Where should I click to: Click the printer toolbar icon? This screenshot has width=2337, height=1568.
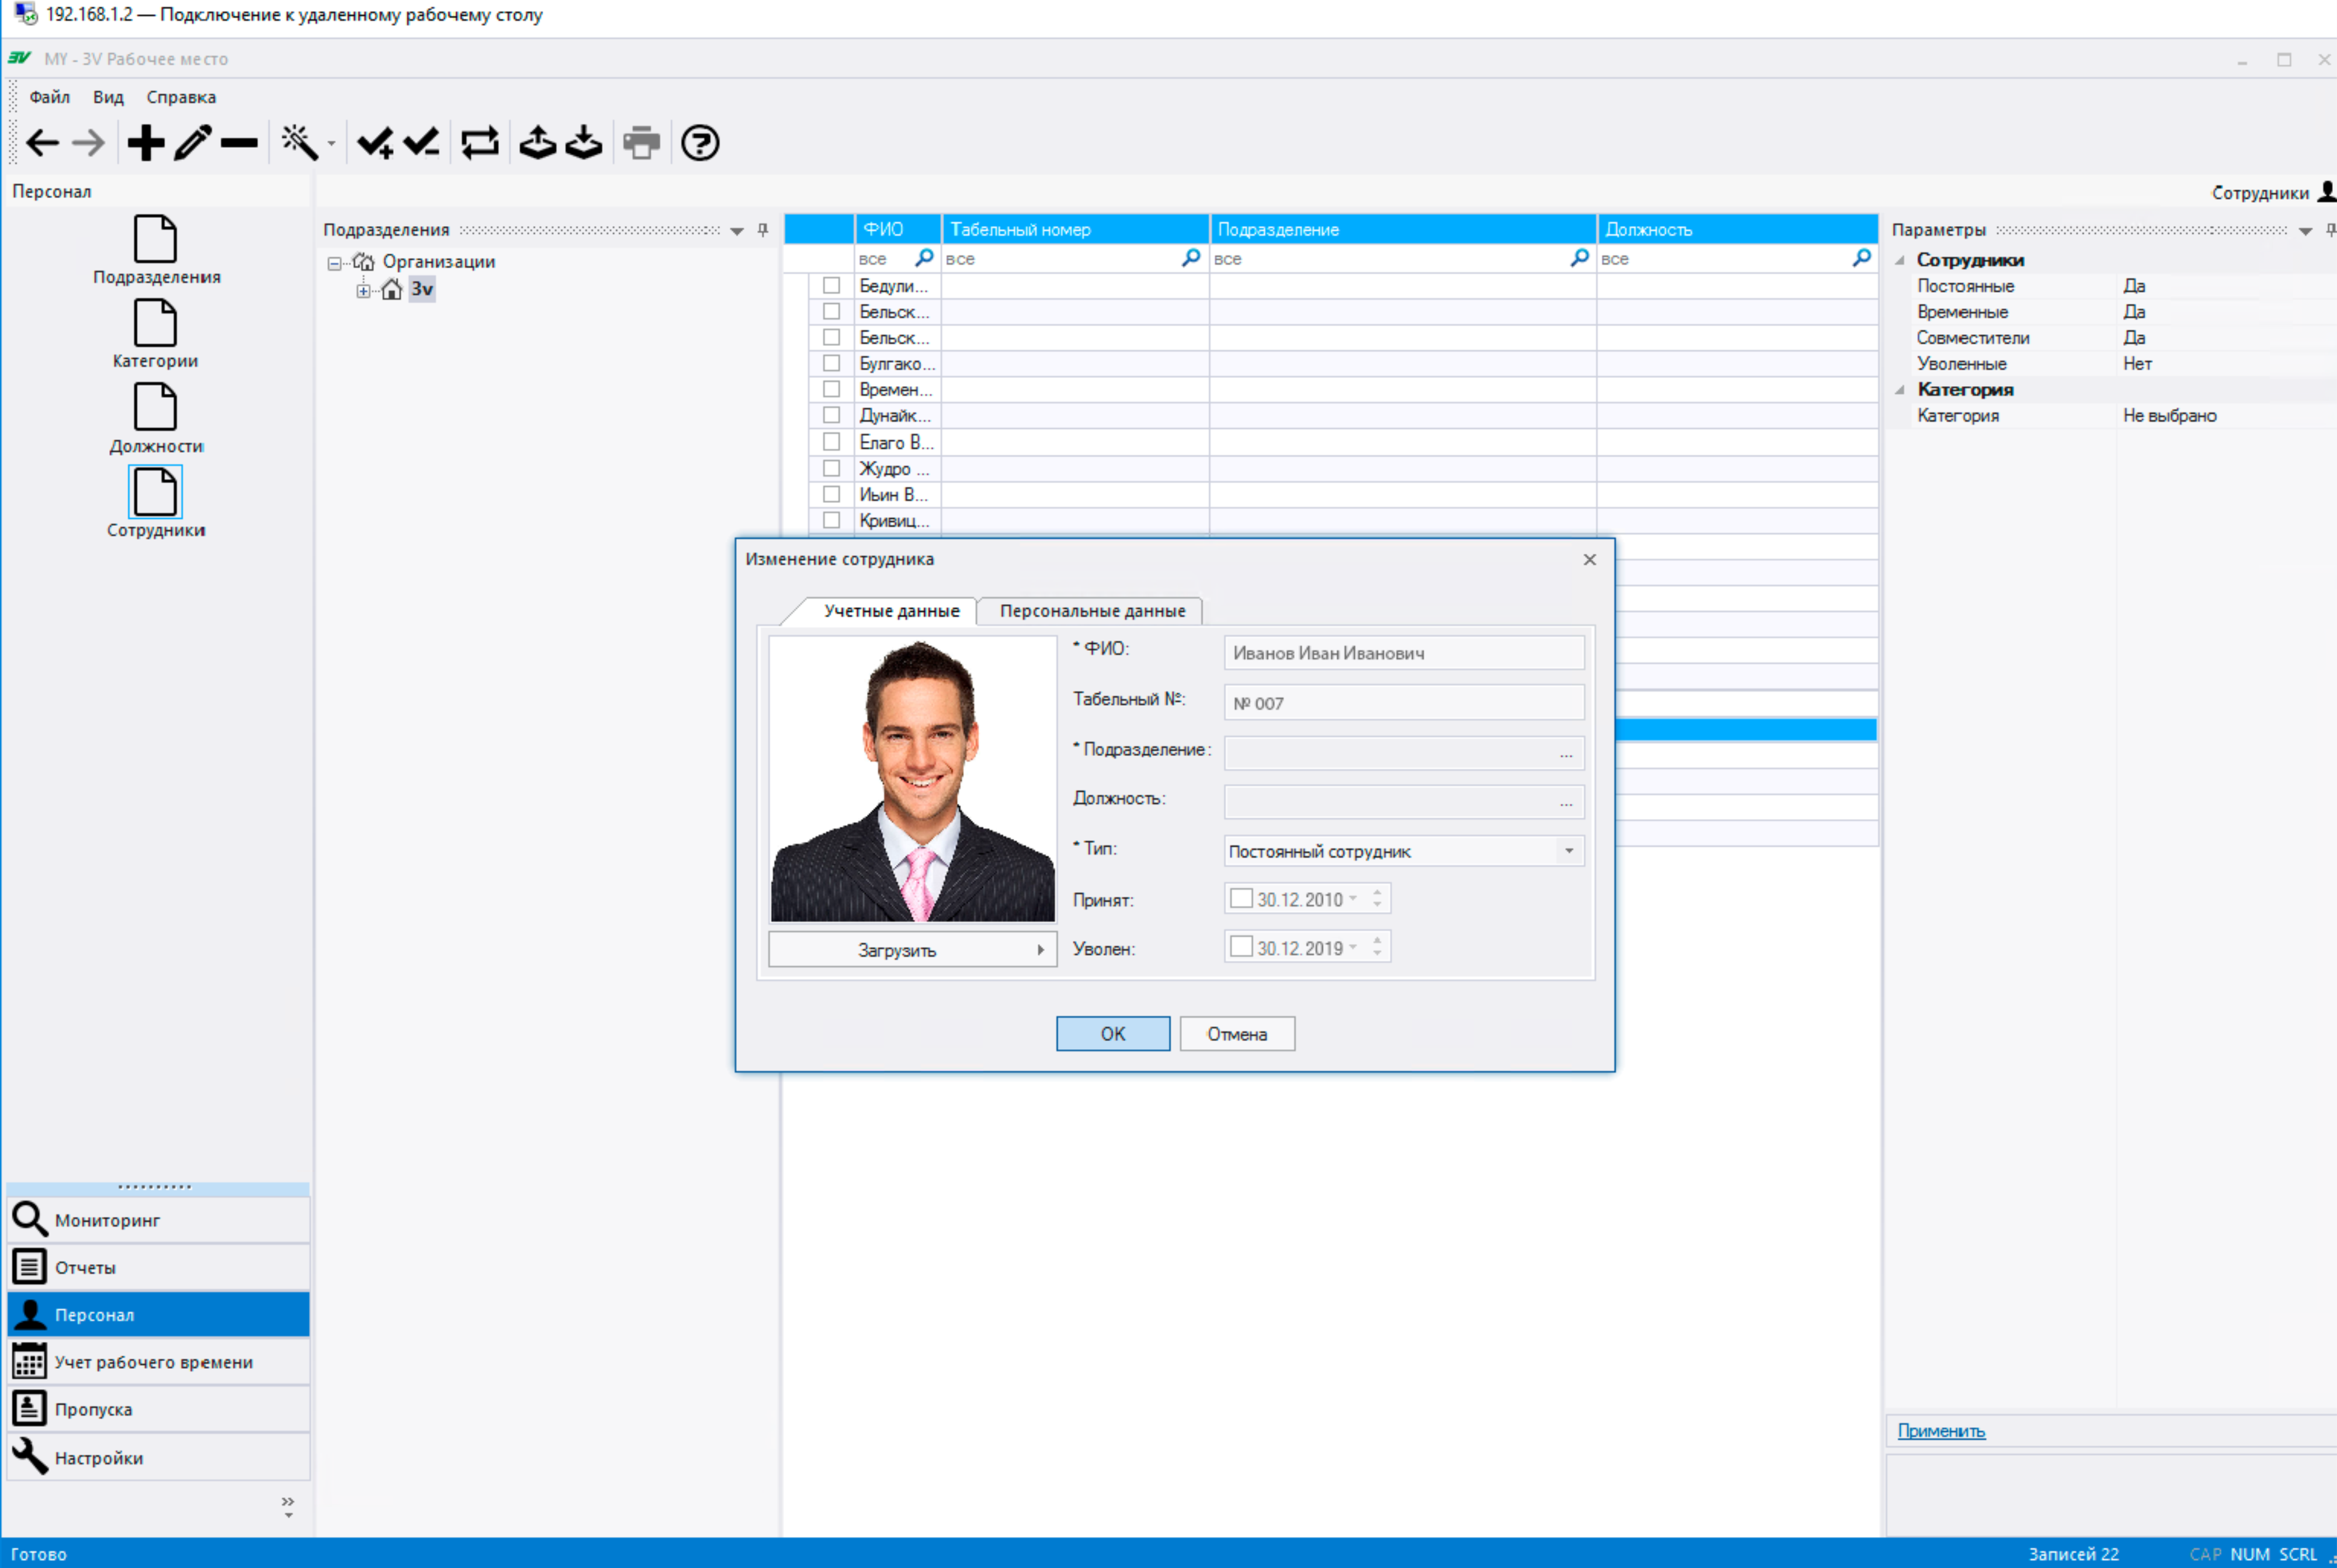click(x=642, y=143)
